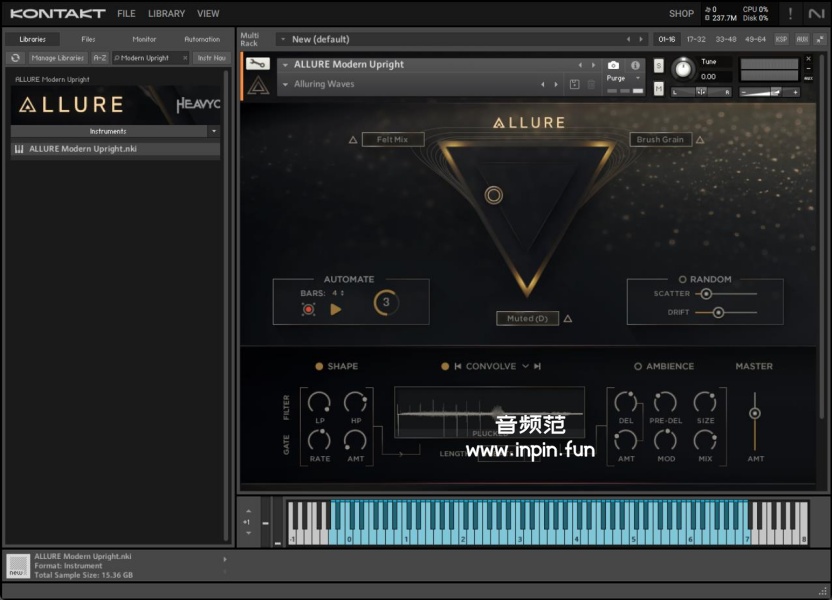Screen dimensions: 832x600
Task: Select the Felt Mix sound source button
Action: point(393,140)
